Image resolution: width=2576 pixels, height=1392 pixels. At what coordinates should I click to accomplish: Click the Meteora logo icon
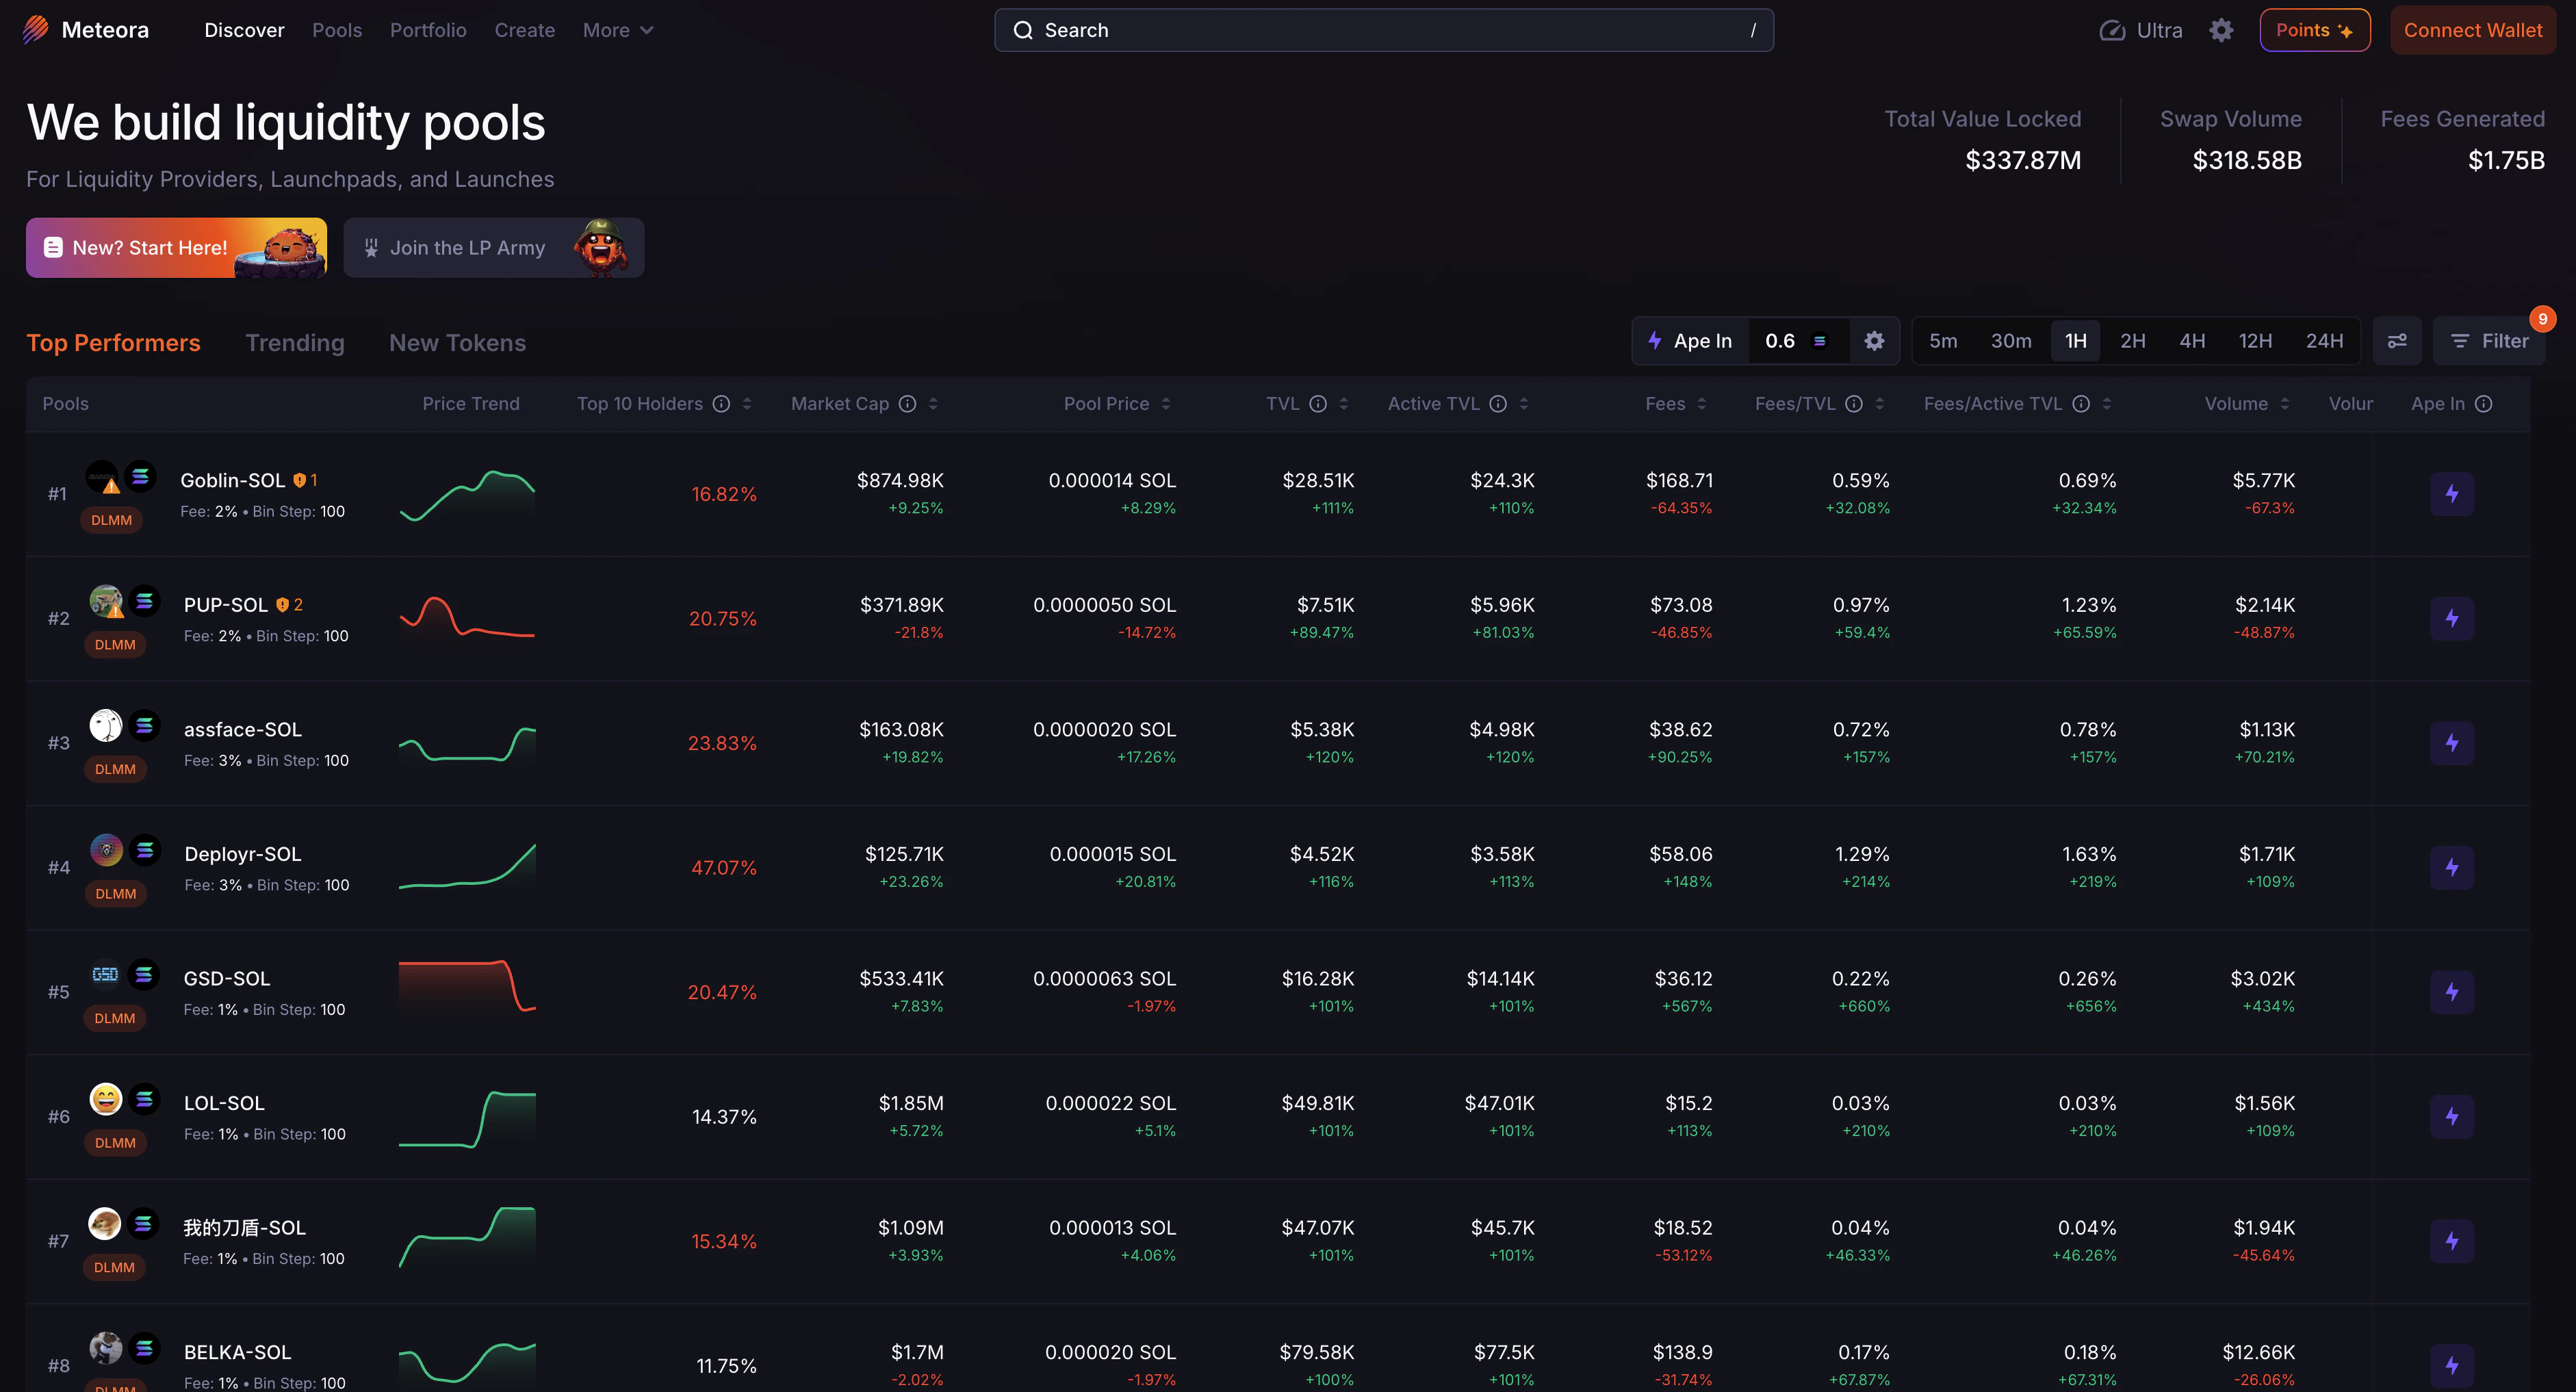click(35, 30)
